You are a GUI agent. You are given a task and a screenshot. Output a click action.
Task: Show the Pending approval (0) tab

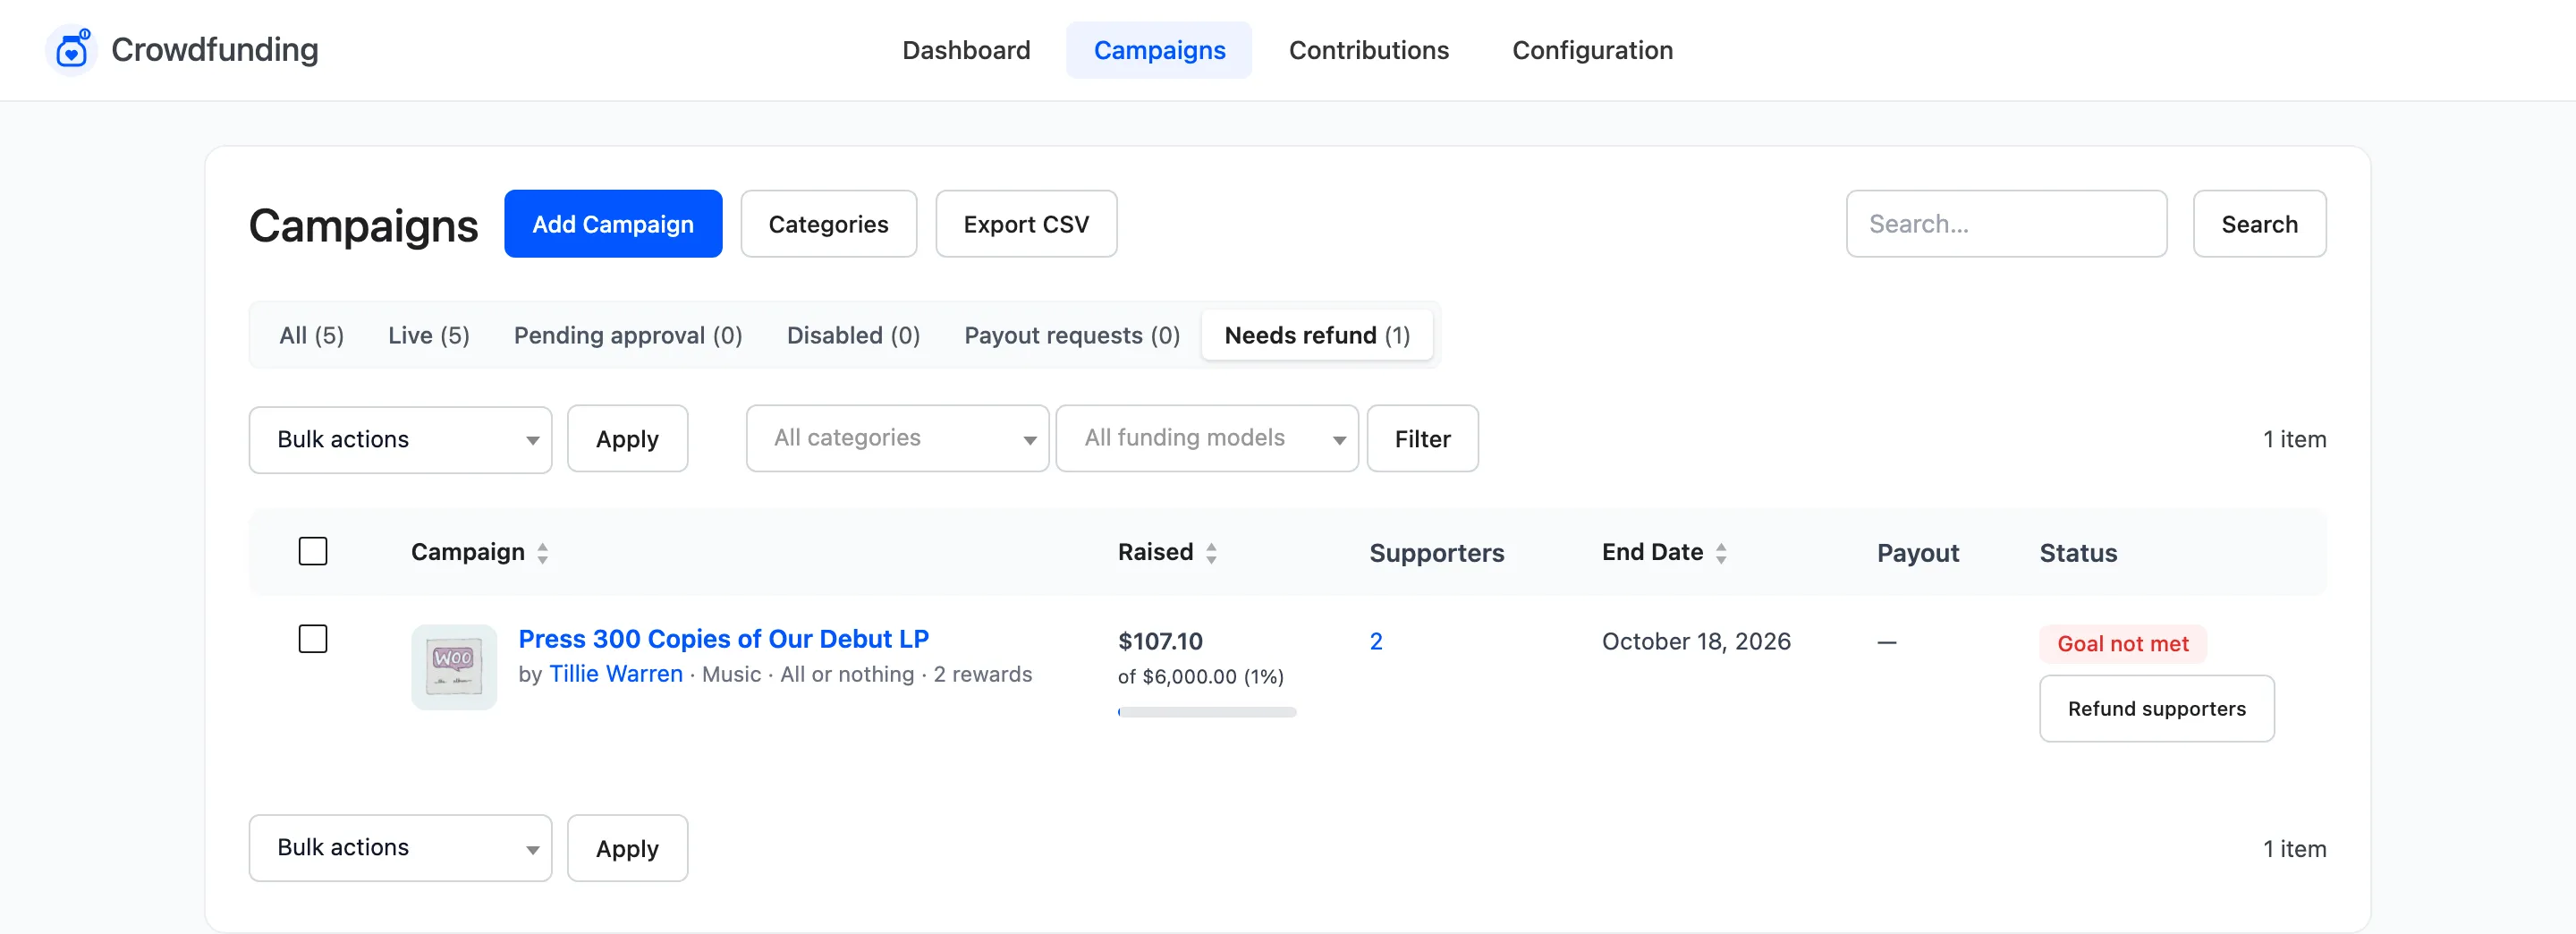628,335
